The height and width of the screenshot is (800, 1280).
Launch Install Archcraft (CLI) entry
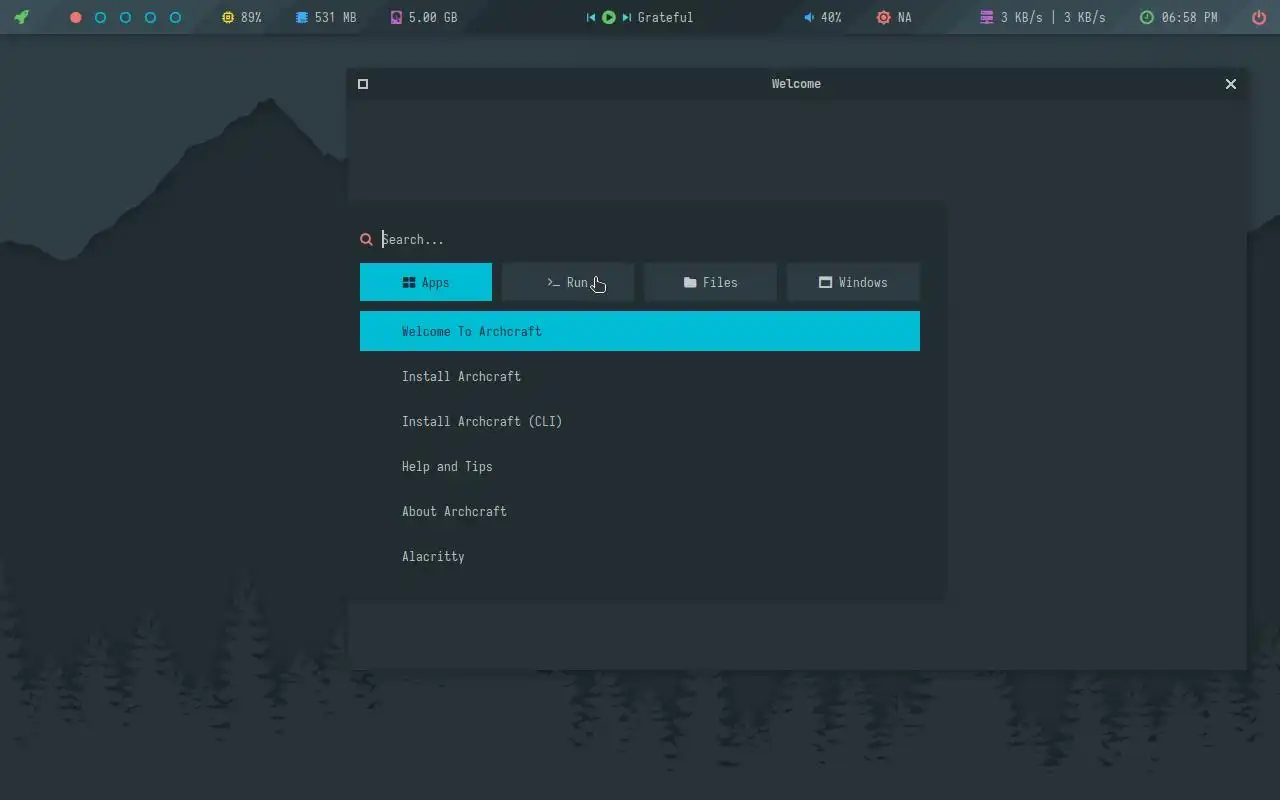pos(640,421)
